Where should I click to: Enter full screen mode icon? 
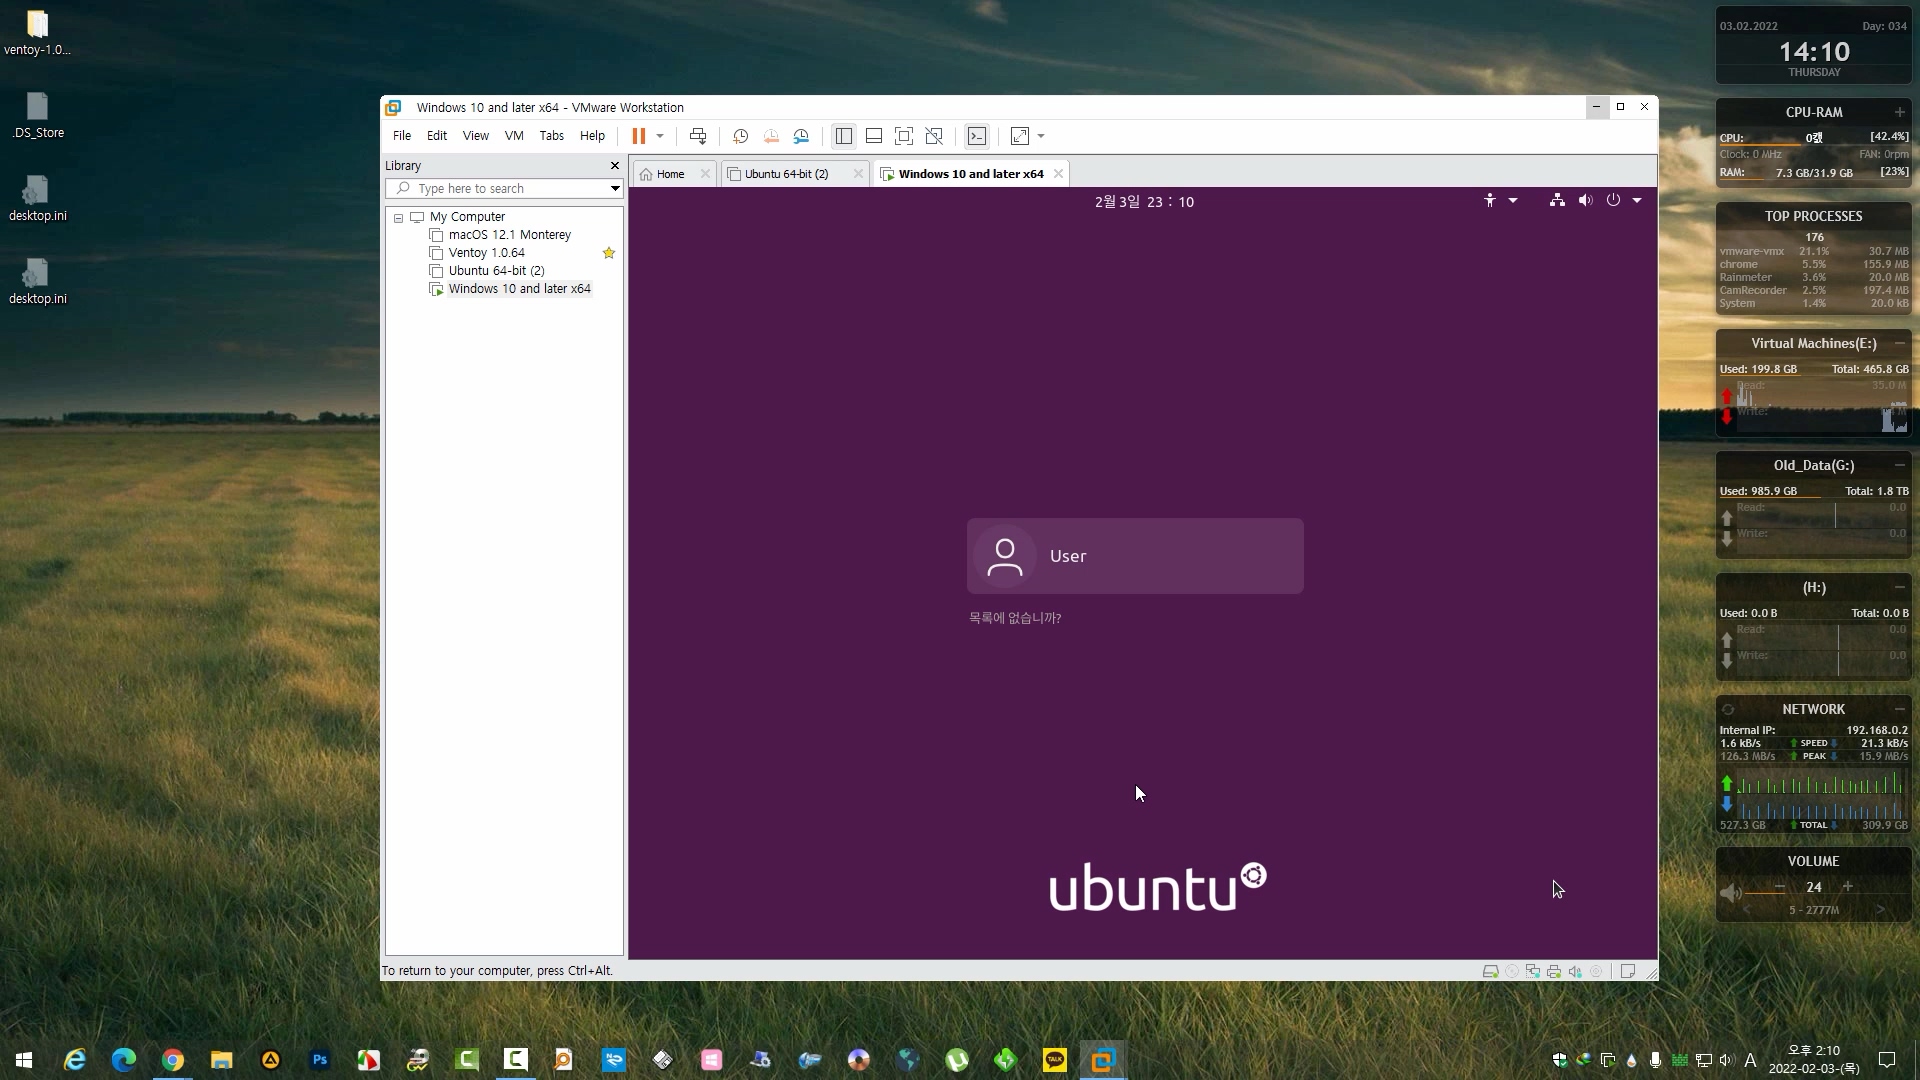click(904, 136)
